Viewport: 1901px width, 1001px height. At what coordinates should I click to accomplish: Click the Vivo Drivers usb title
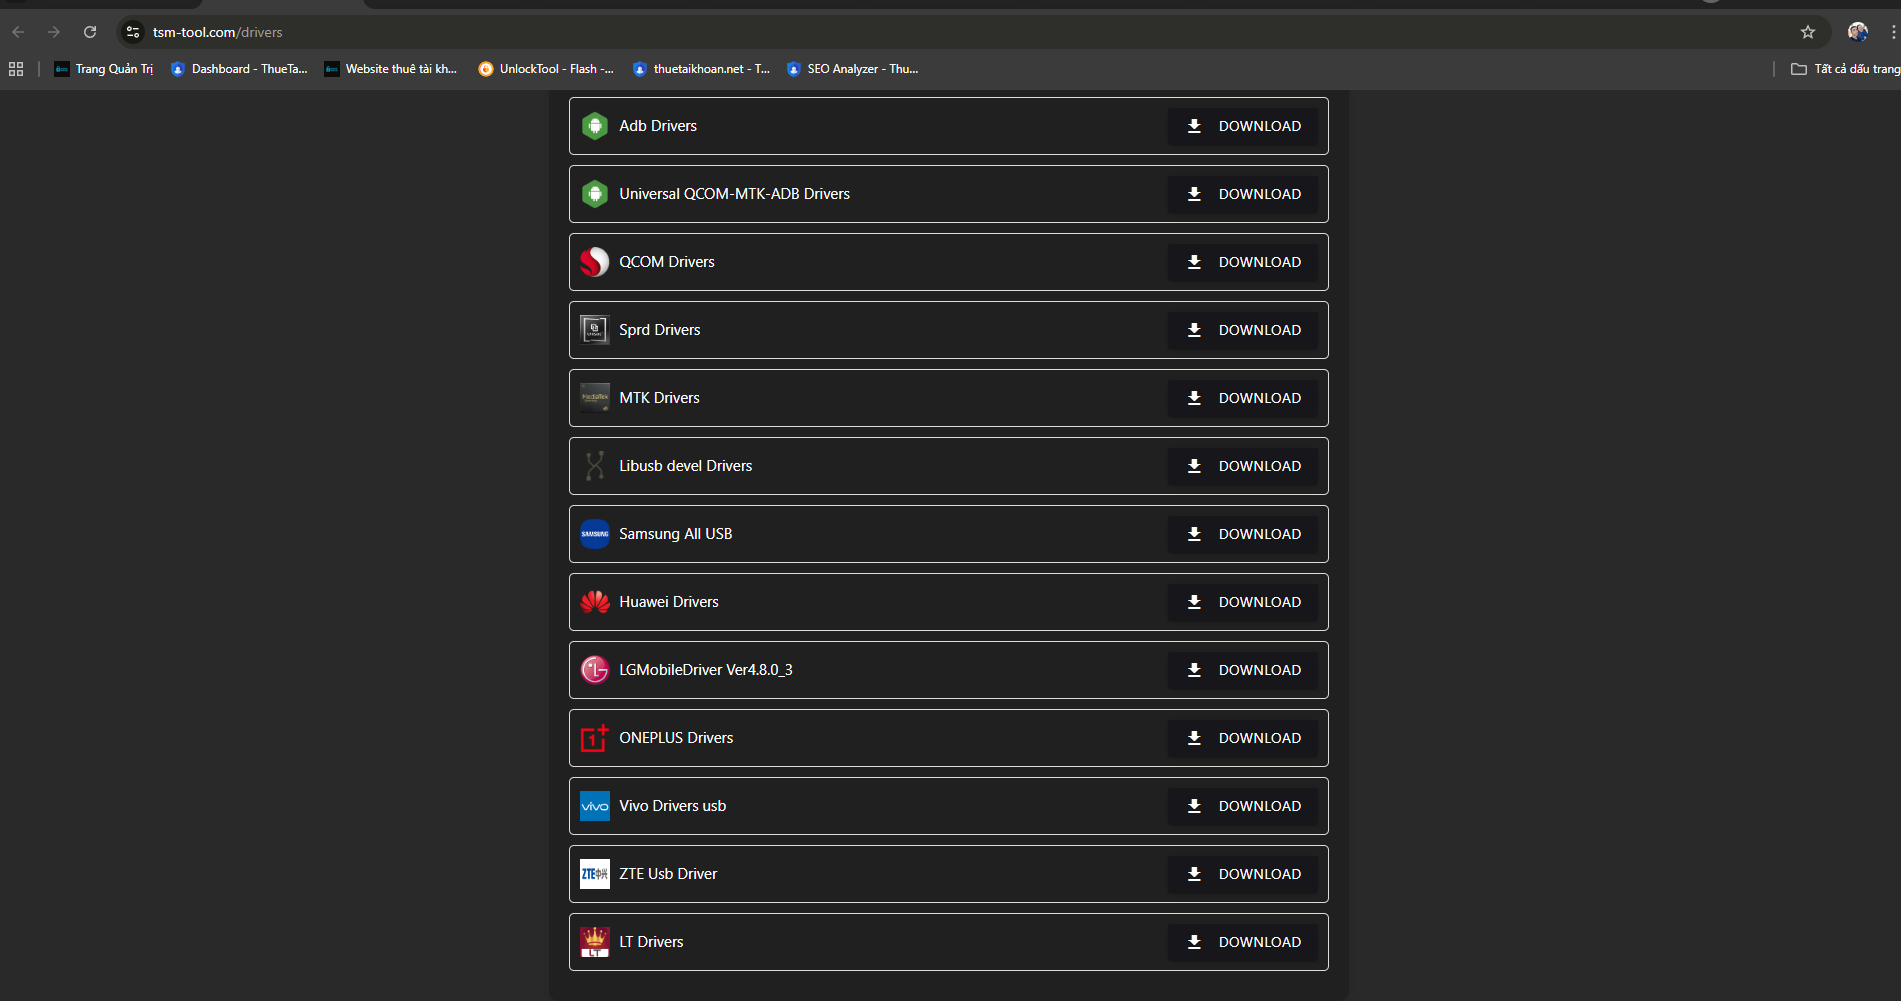[x=673, y=806]
